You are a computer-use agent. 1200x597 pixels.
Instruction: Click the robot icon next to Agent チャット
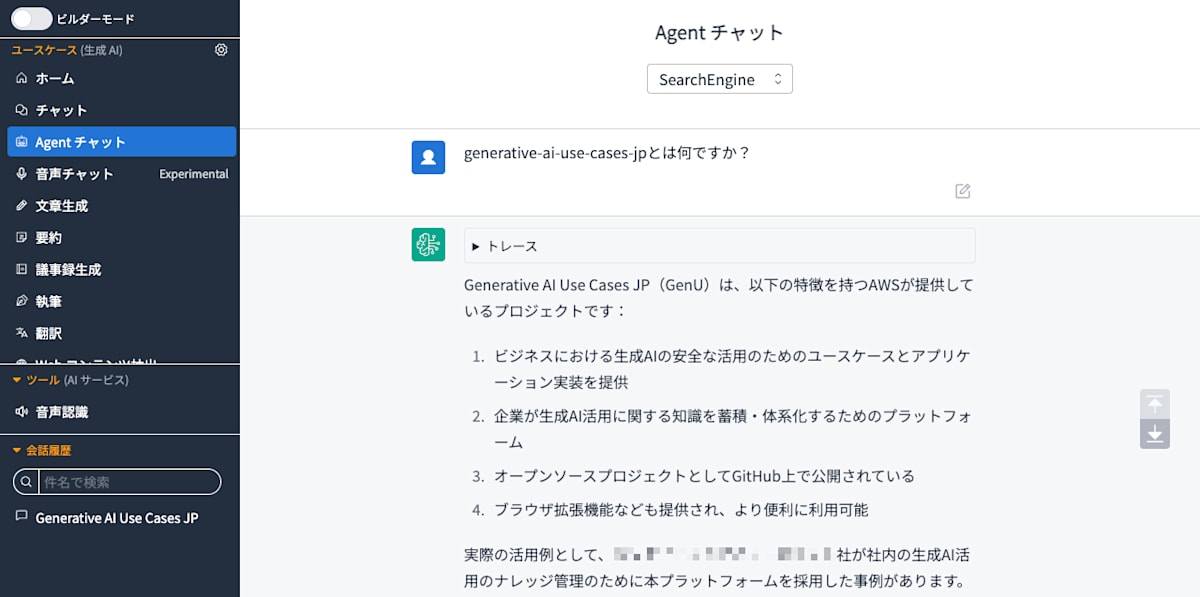22,142
